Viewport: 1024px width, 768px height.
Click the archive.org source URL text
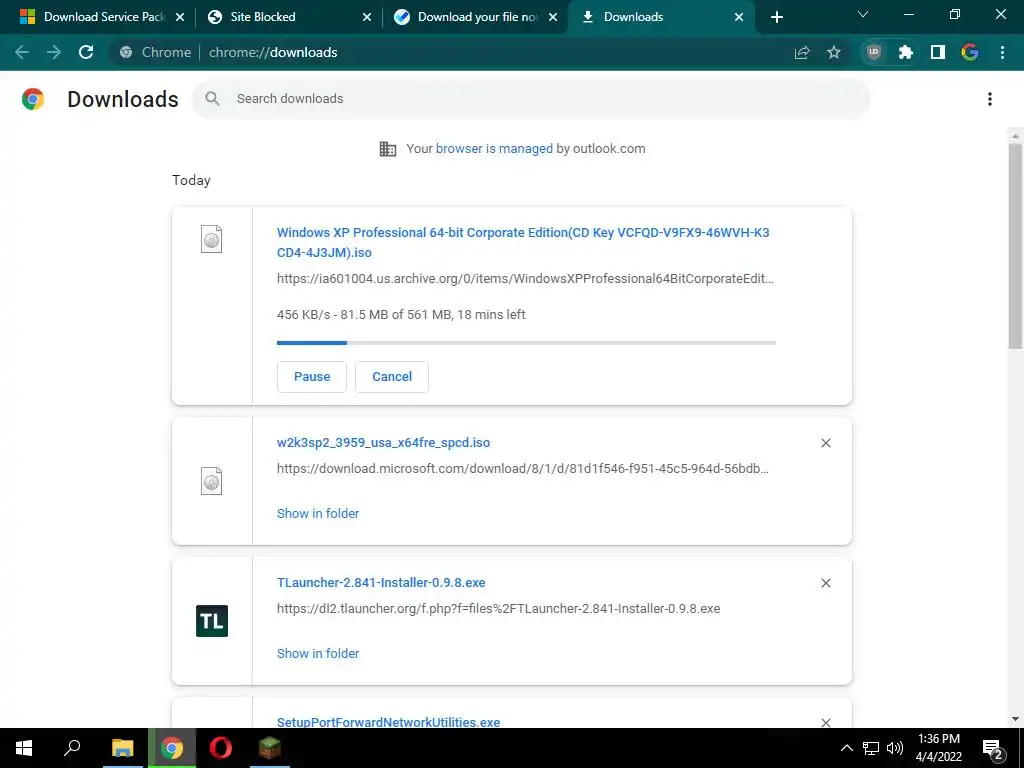(x=525, y=279)
